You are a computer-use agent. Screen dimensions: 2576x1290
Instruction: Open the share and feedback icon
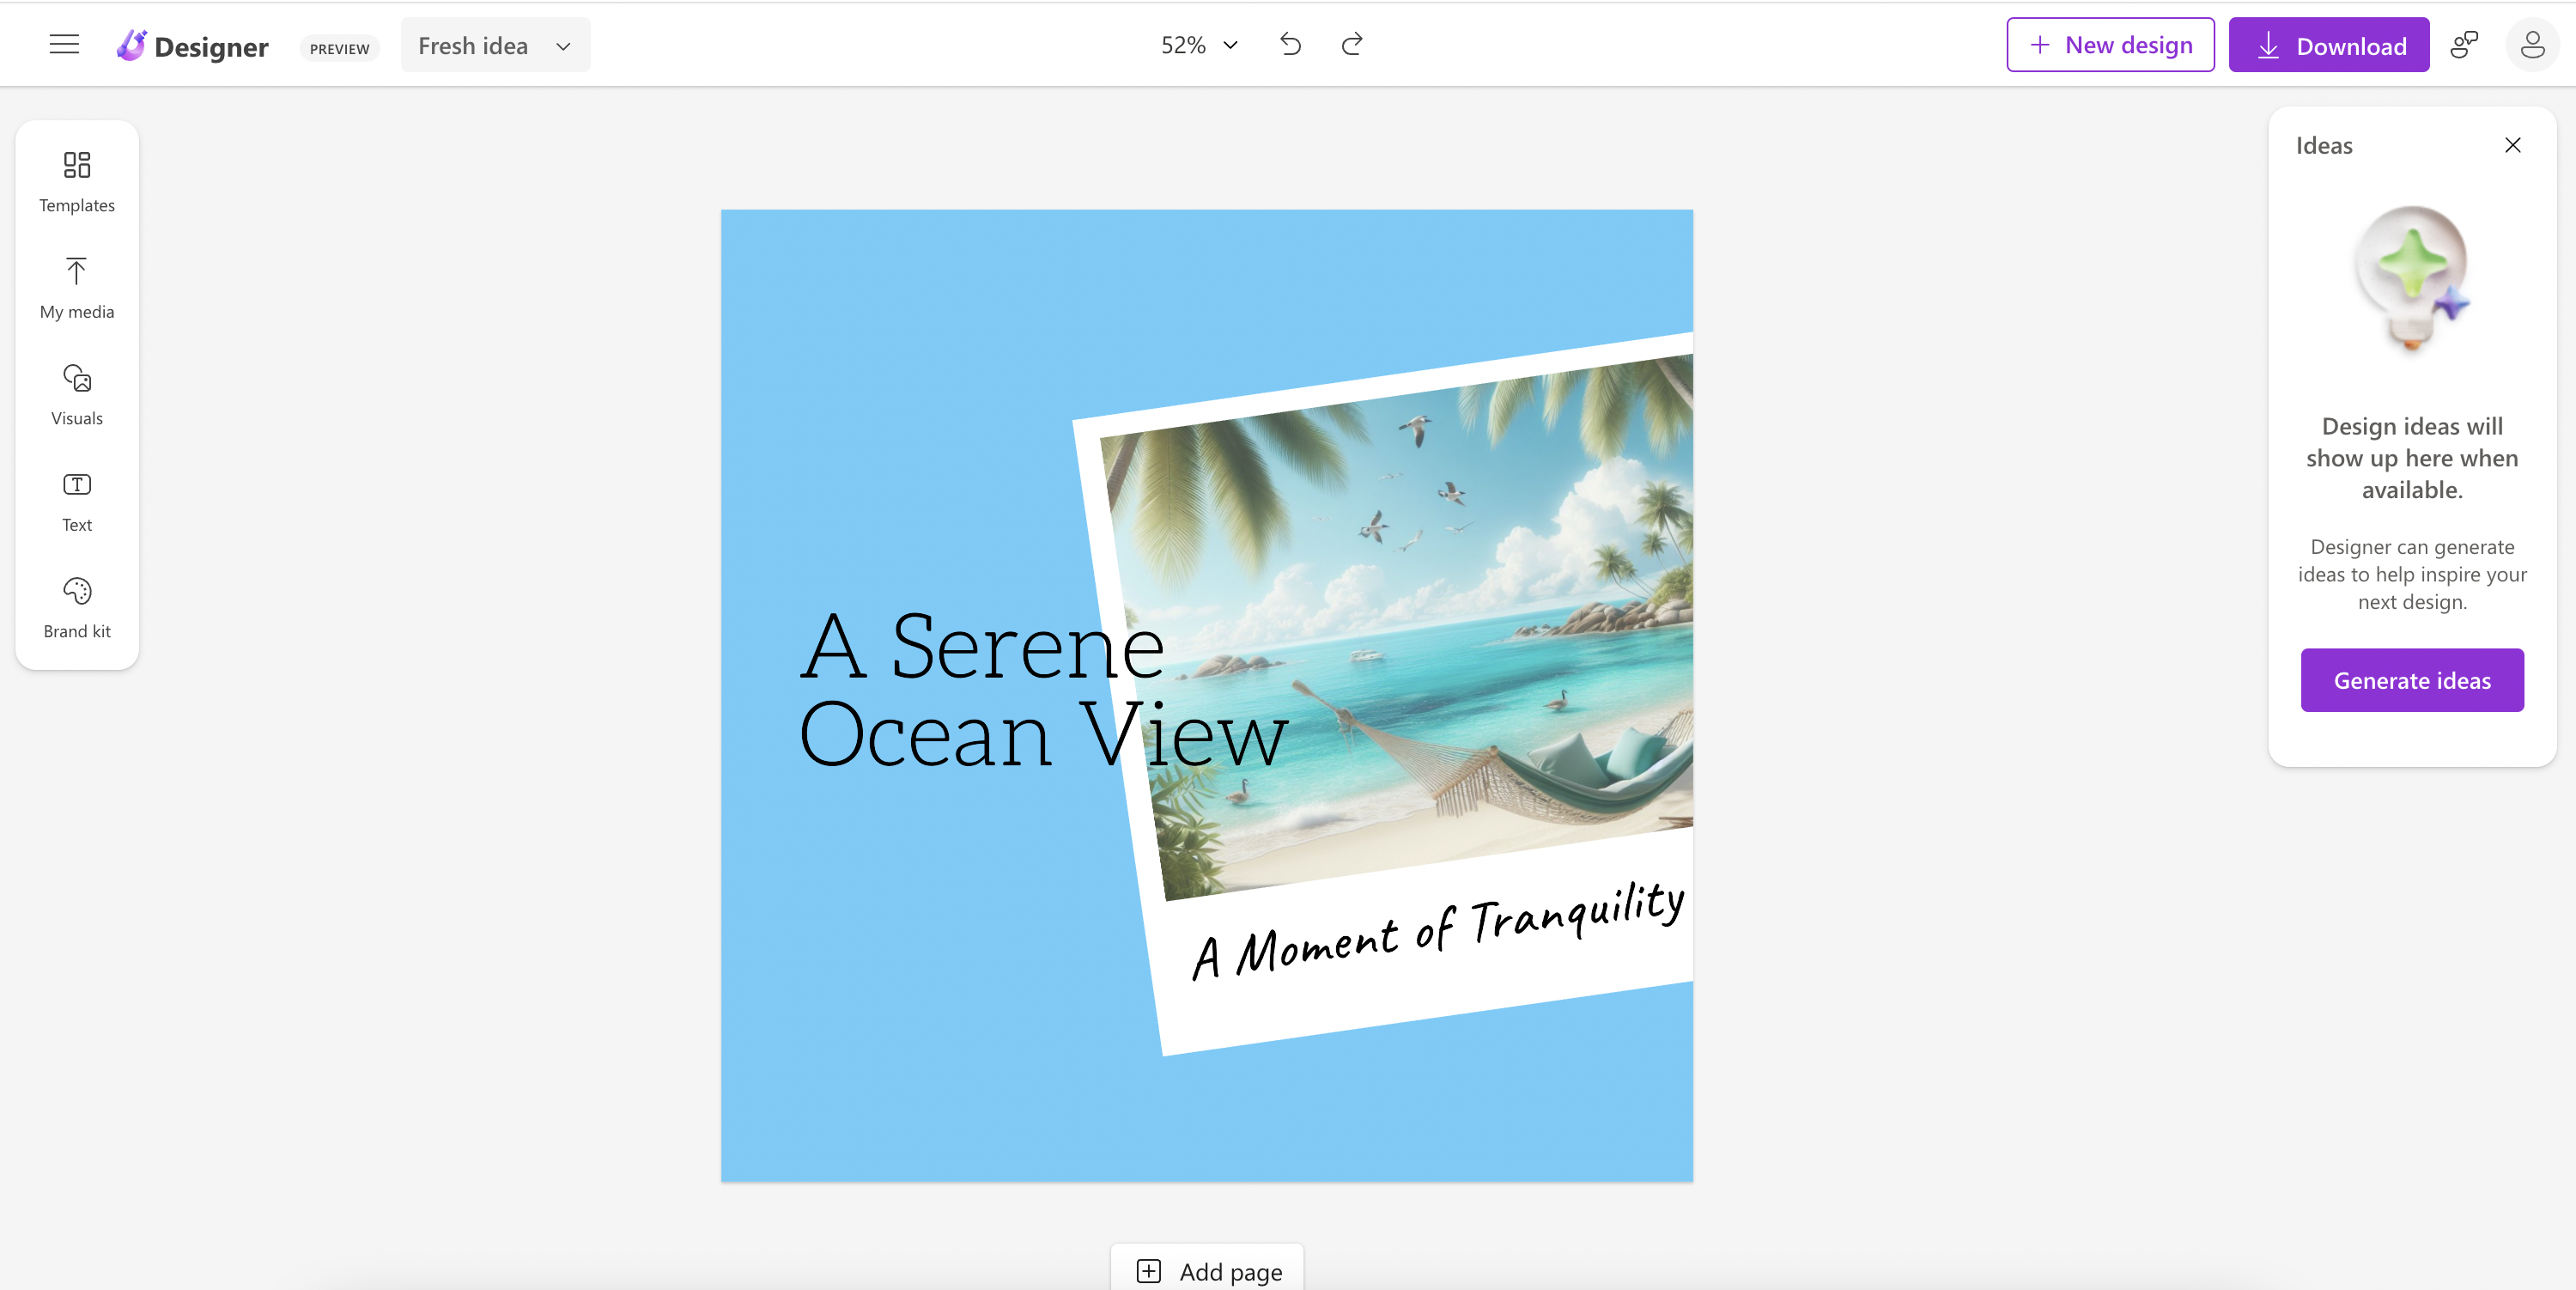[x=2464, y=44]
